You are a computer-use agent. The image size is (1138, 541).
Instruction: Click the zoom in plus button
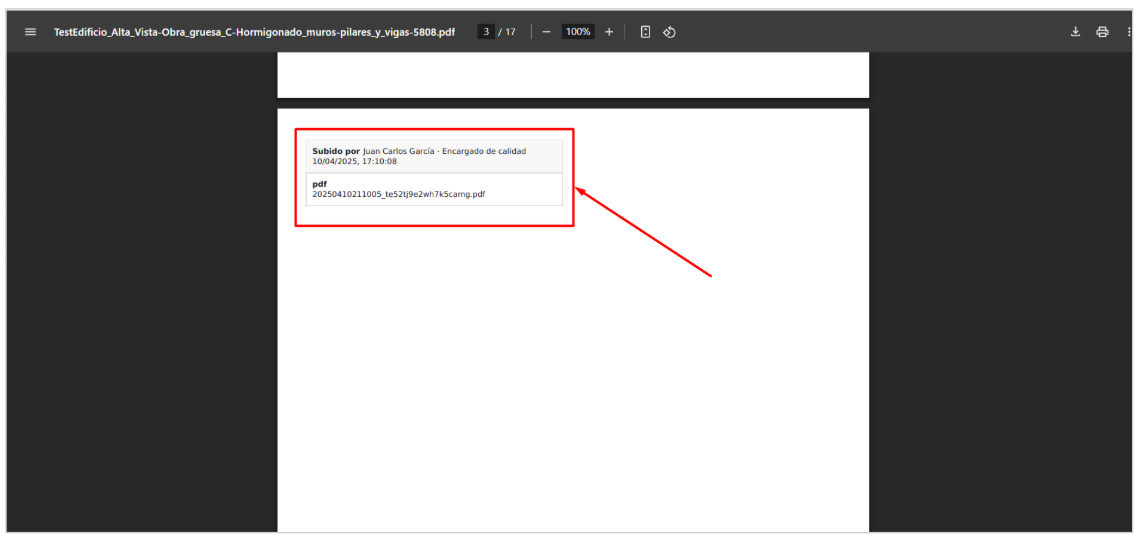click(x=609, y=32)
